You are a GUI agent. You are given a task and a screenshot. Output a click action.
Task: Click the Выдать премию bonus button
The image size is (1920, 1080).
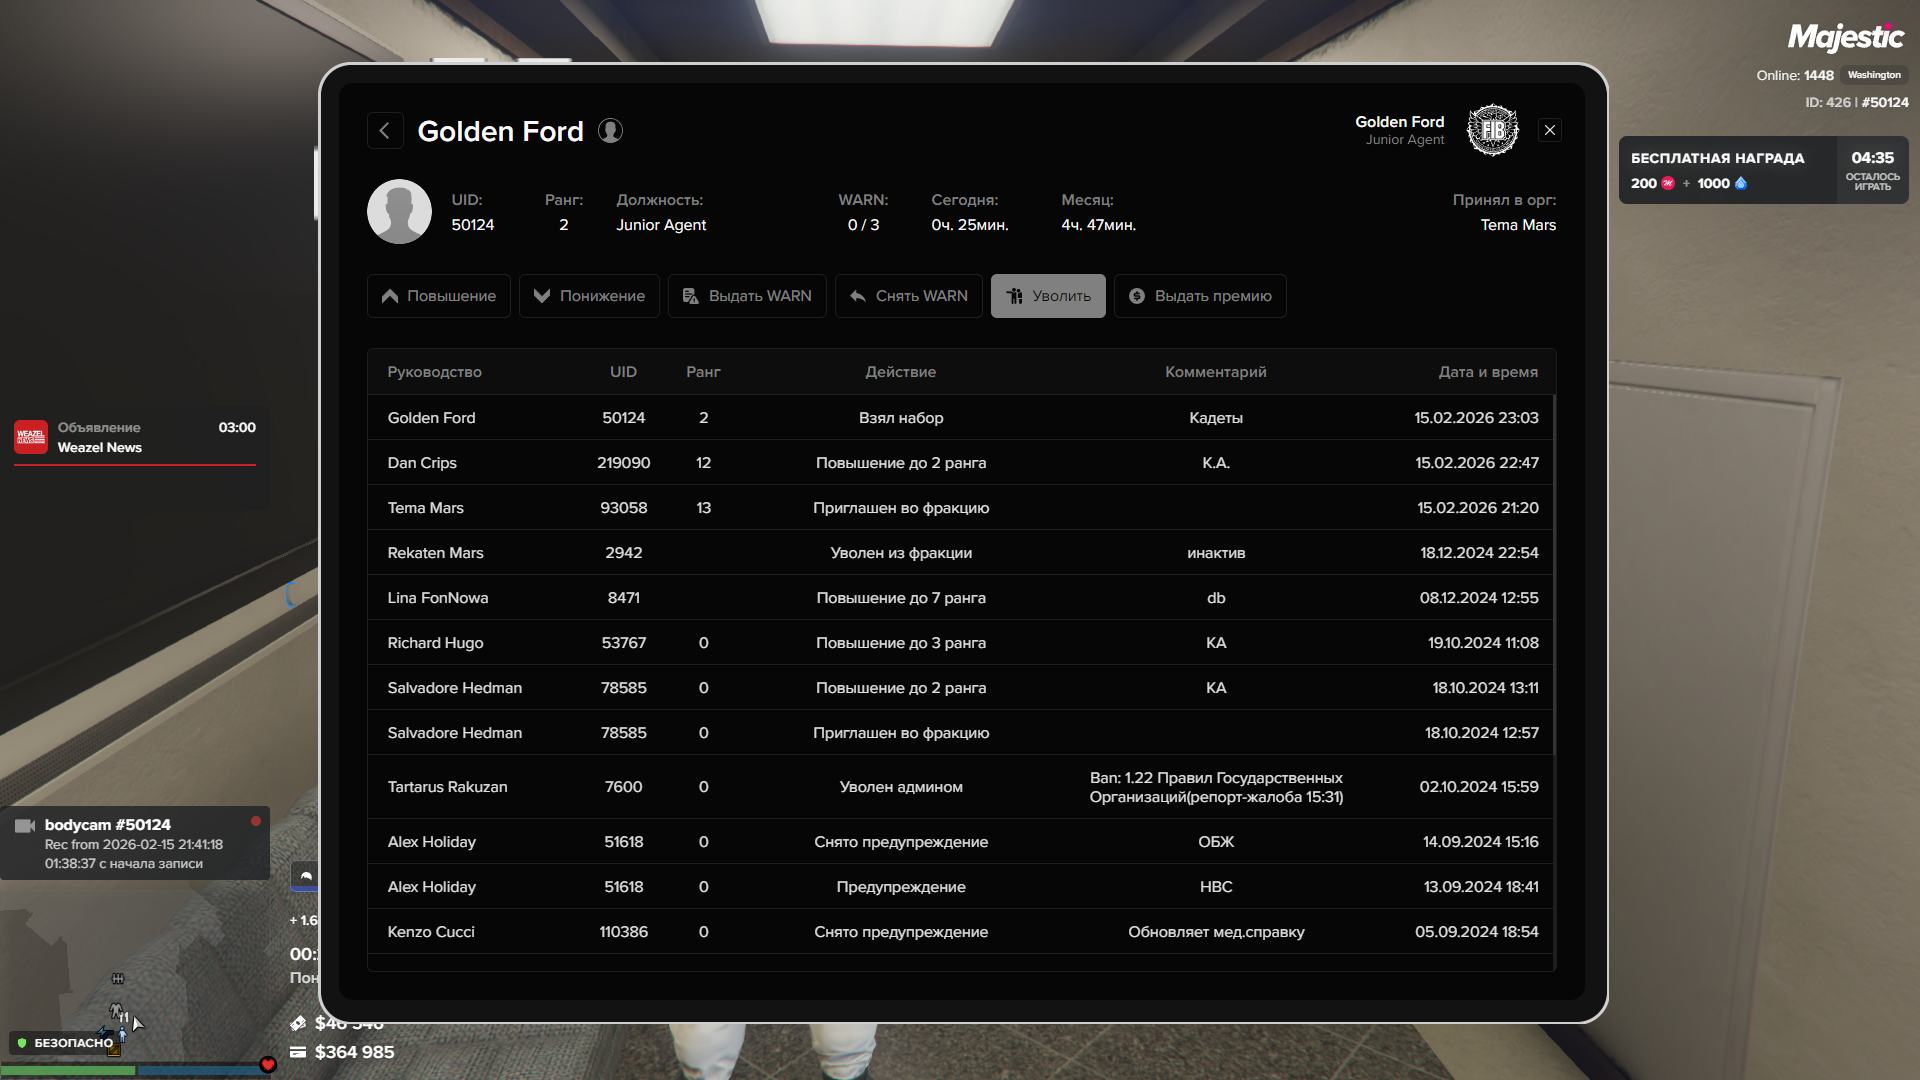1200,296
